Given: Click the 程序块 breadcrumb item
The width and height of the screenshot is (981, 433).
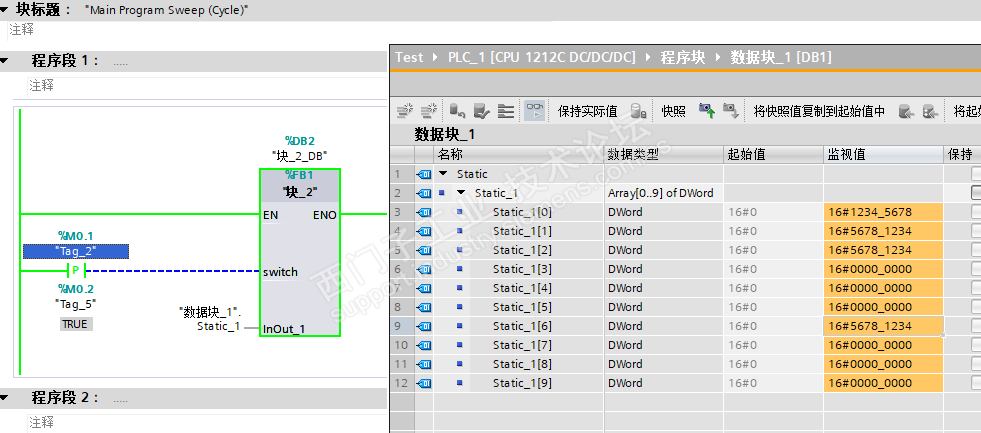Looking at the screenshot, I should [x=683, y=58].
